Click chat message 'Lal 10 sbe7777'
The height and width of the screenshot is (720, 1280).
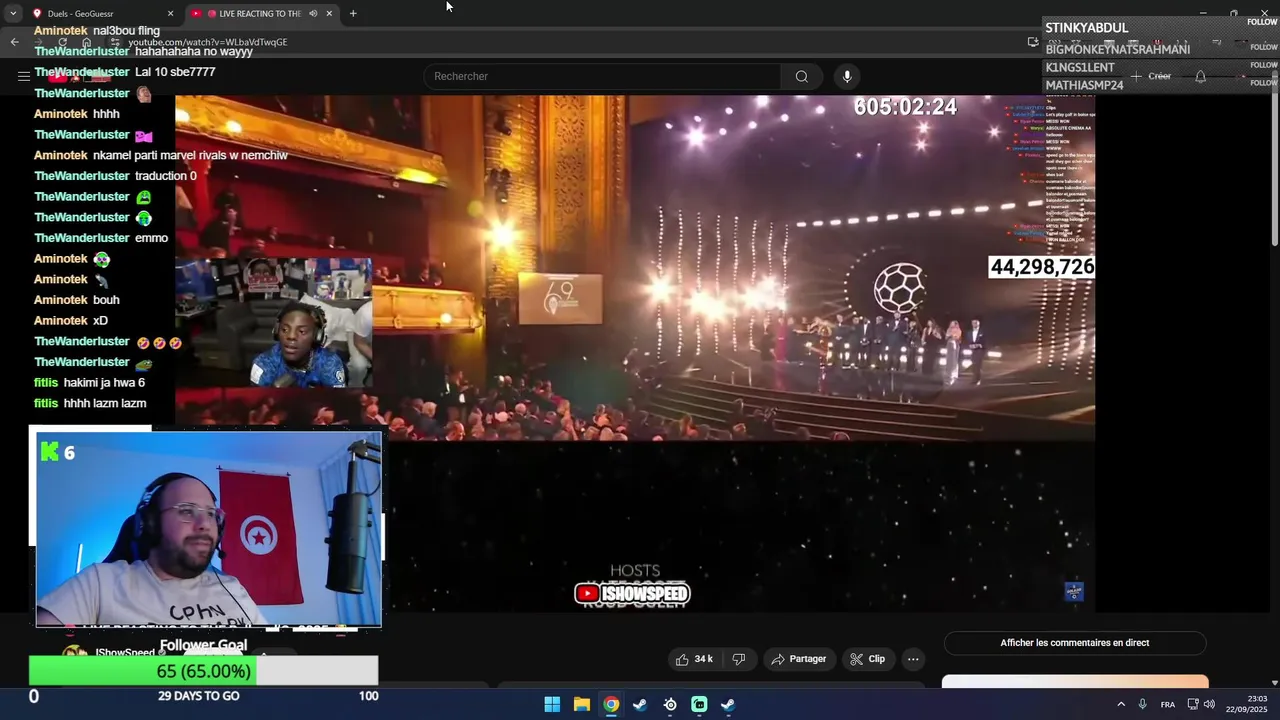coord(175,72)
